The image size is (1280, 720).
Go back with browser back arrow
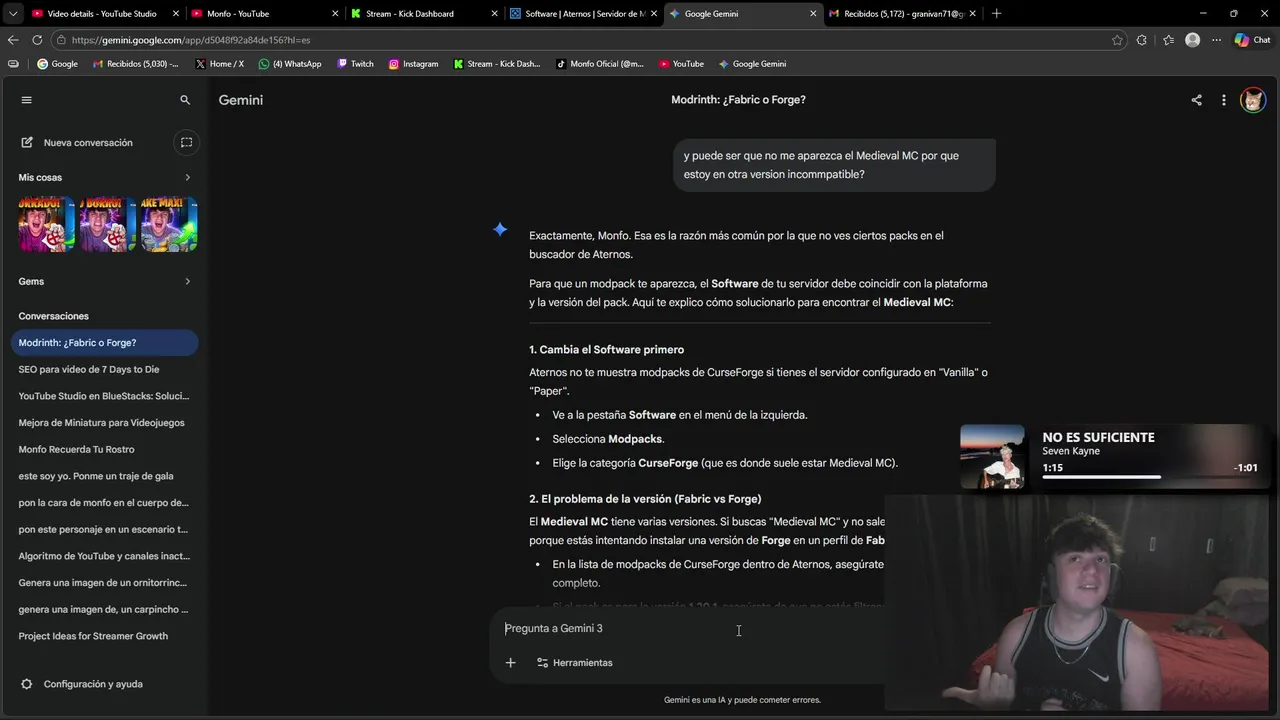click(x=13, y=40)
